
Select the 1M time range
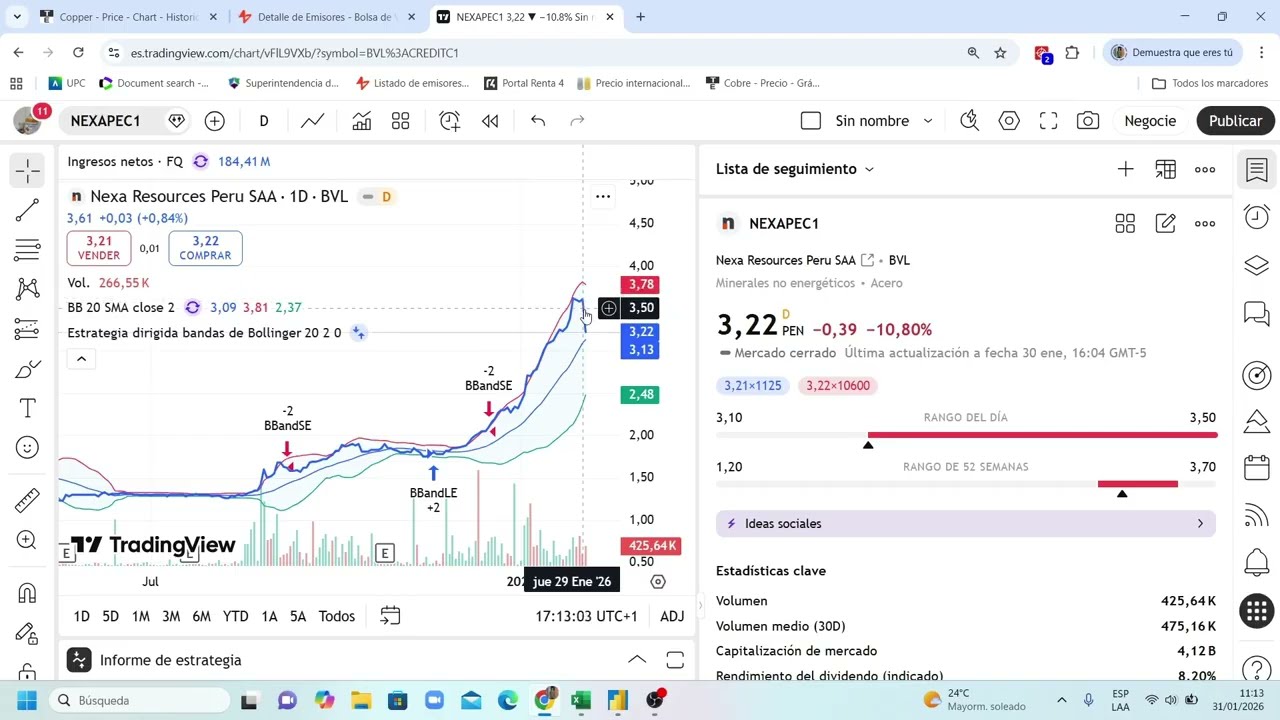point(141,616)
